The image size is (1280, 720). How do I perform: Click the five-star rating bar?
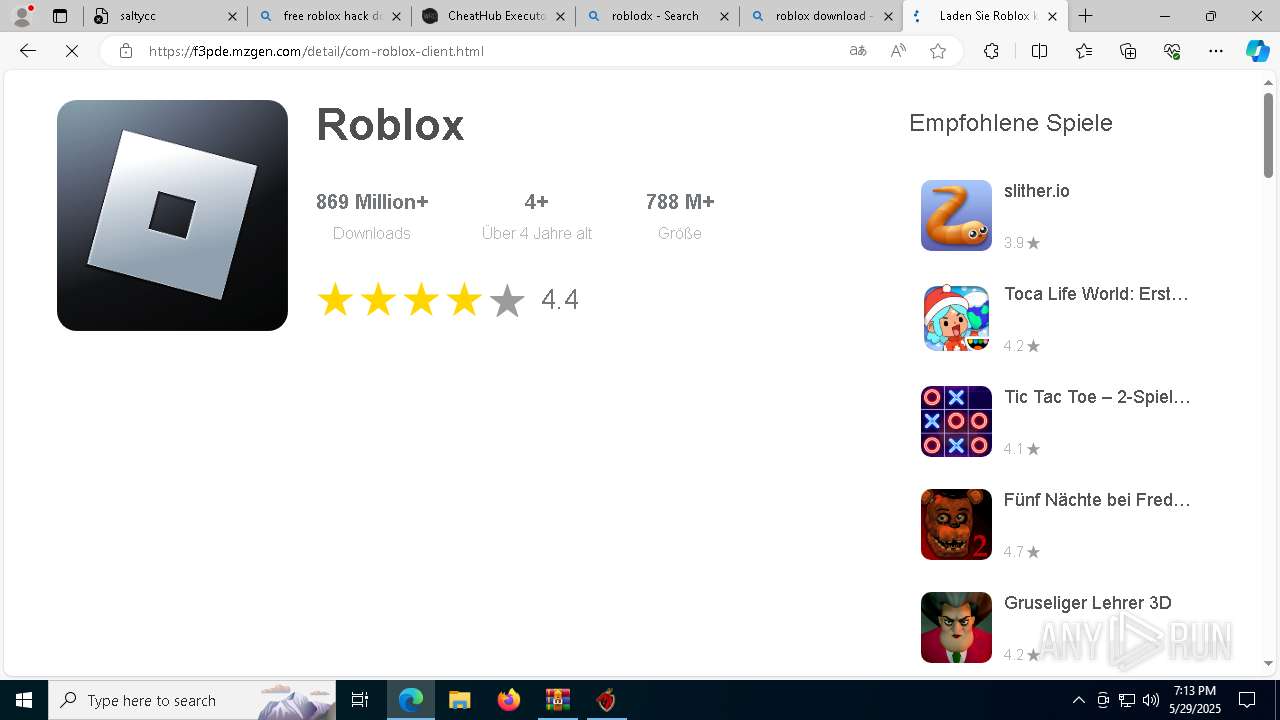pyautogui.click(x=421, y=300)
